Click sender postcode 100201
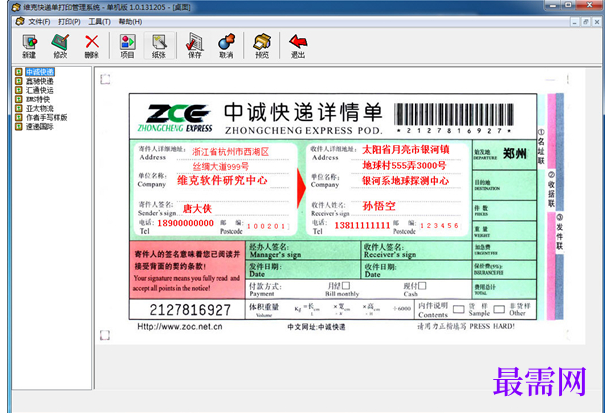Screen dimensions: 605x413 [x=267, y=226]
